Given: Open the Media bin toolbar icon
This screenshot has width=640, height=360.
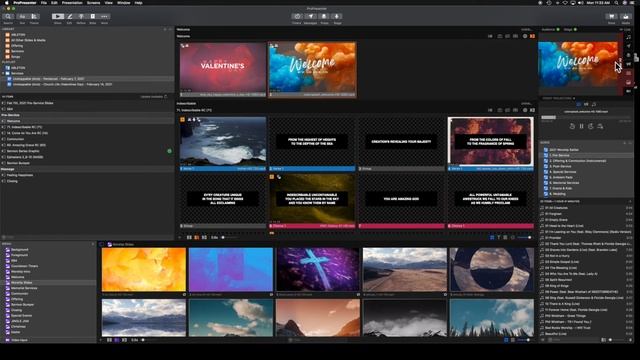Looking at the screenshot, I should (625, 16).
